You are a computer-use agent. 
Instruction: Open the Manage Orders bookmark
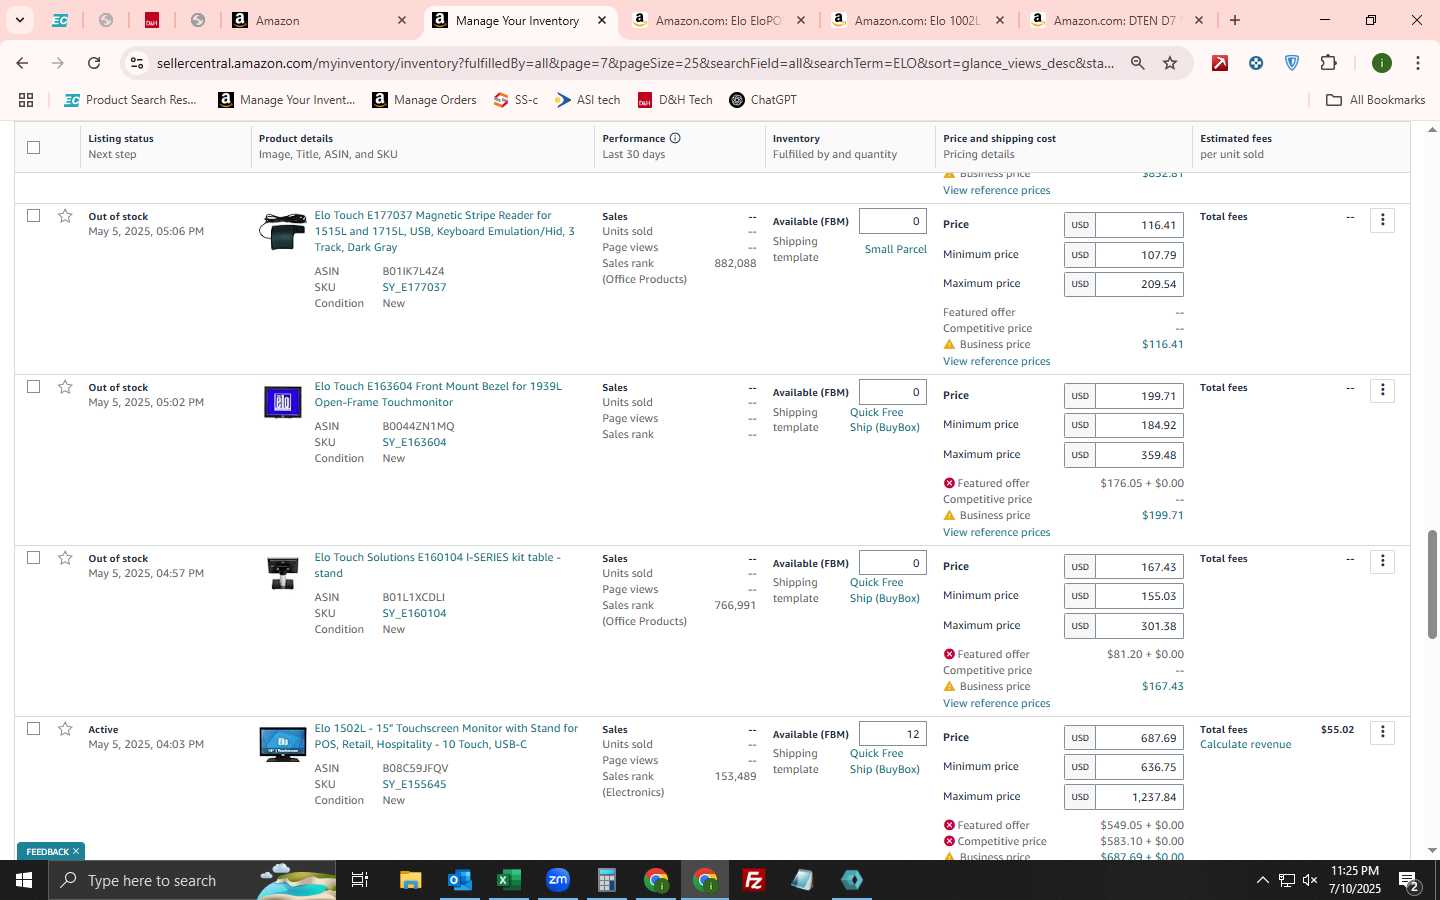[424, 100]
